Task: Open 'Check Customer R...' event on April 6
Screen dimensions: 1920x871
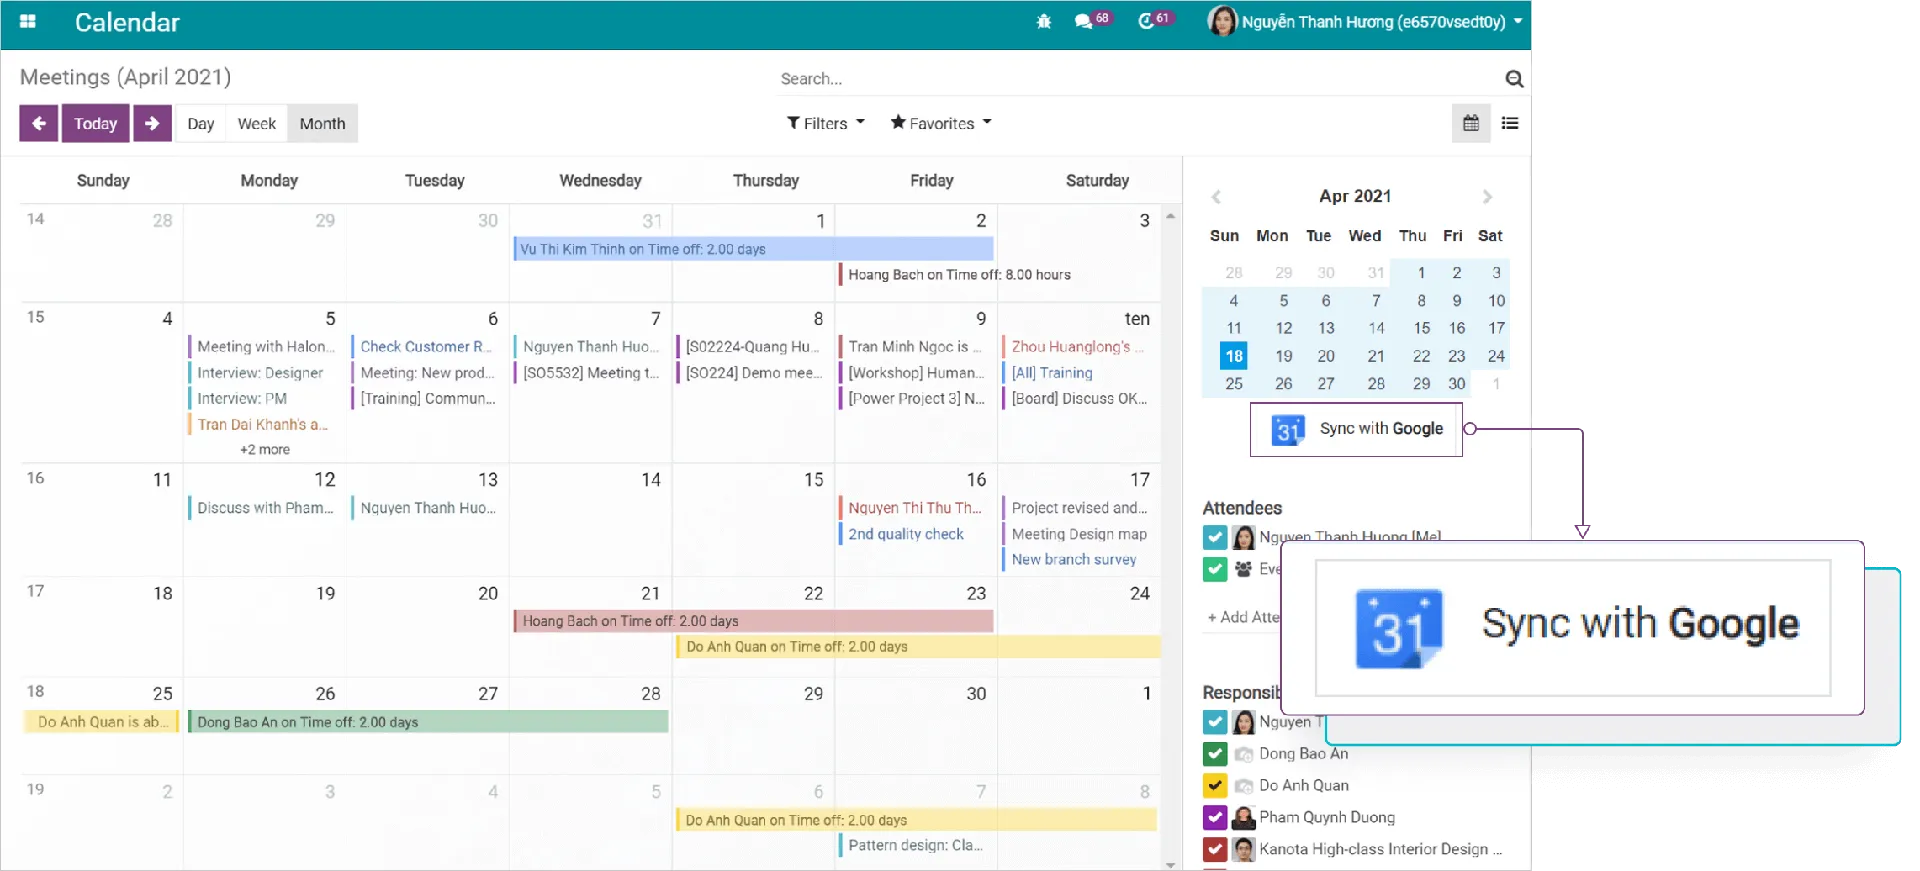Action: point(424,346)
